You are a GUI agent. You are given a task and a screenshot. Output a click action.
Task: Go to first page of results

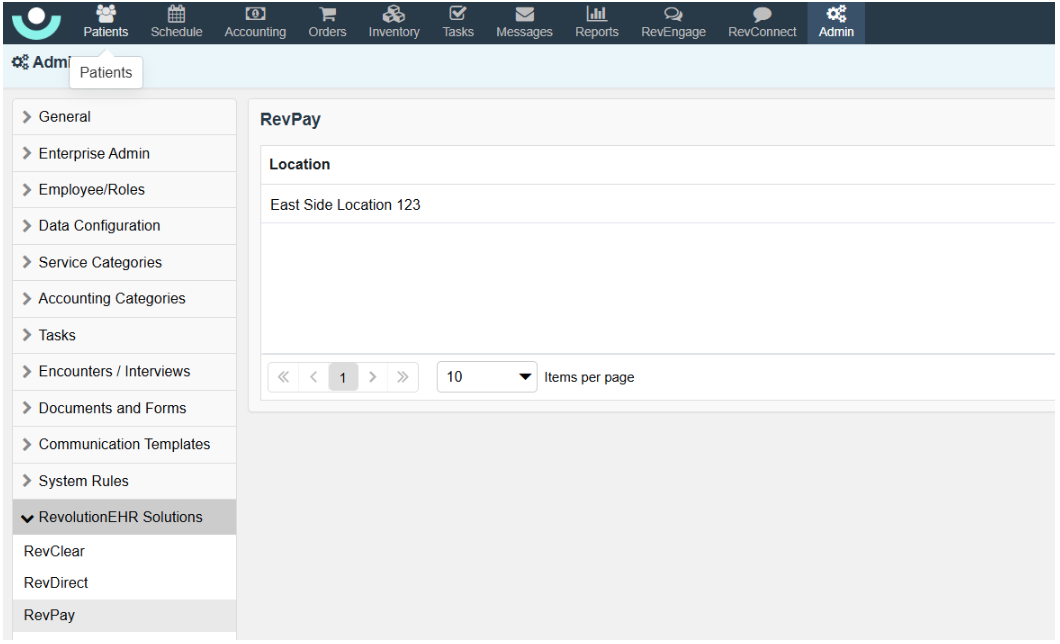pyautogui.click(x=283, y=377)
